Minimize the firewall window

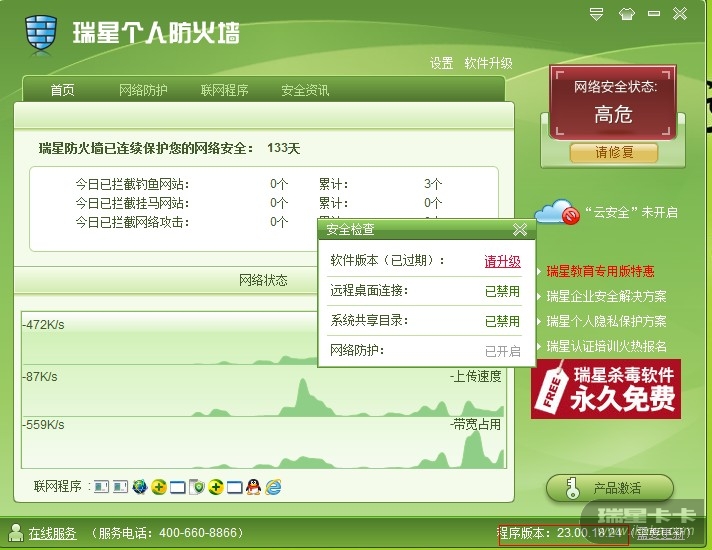coord(654,14)
